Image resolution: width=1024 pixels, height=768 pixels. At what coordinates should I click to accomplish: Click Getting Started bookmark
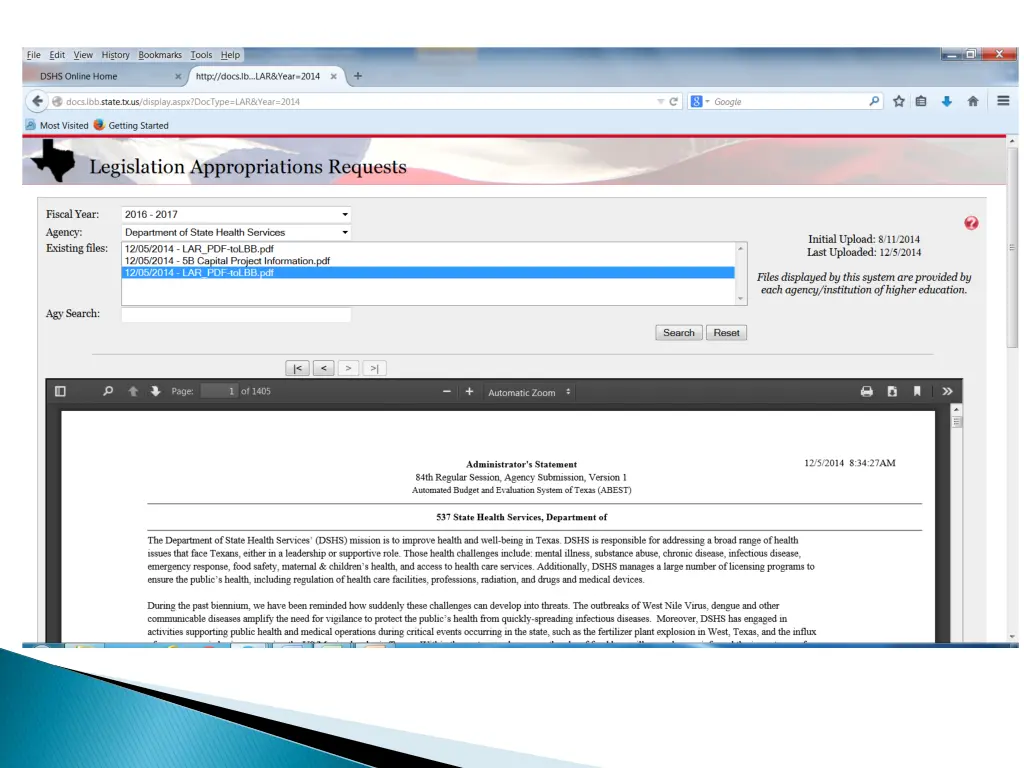coord(131,125)
